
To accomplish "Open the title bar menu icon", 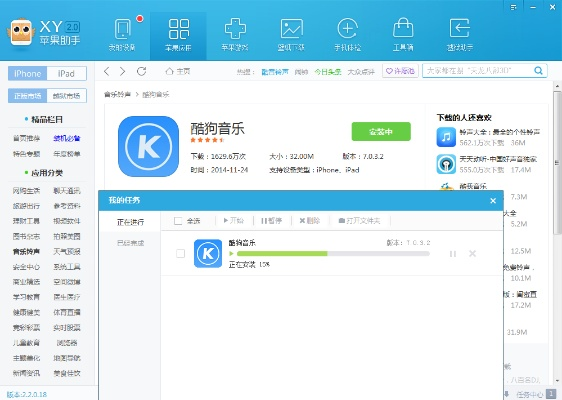I will click(514, 7).
